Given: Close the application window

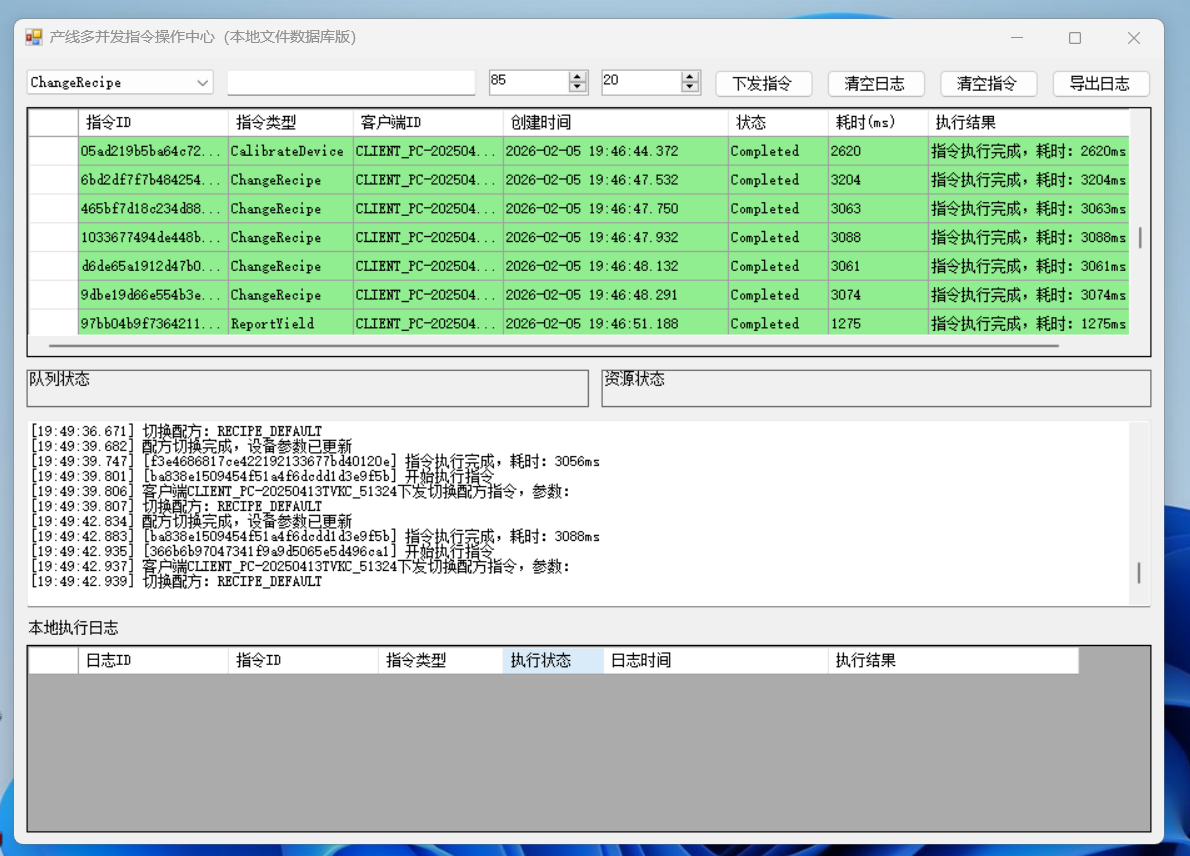Looking at the screenshot, I should pos(1134,37).
